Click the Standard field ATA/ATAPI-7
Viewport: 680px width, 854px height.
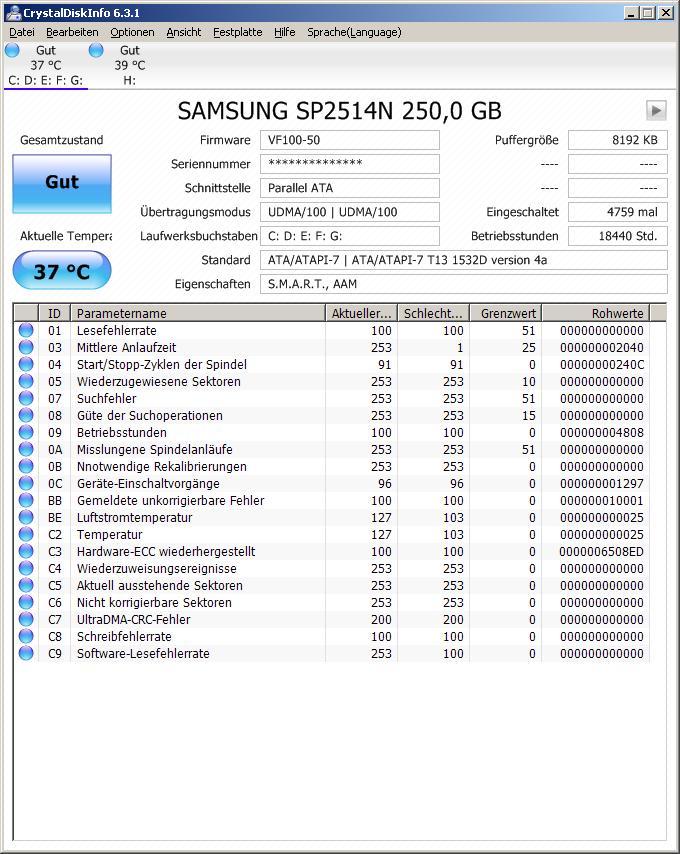pyautogui.click(x=463, y=260)
